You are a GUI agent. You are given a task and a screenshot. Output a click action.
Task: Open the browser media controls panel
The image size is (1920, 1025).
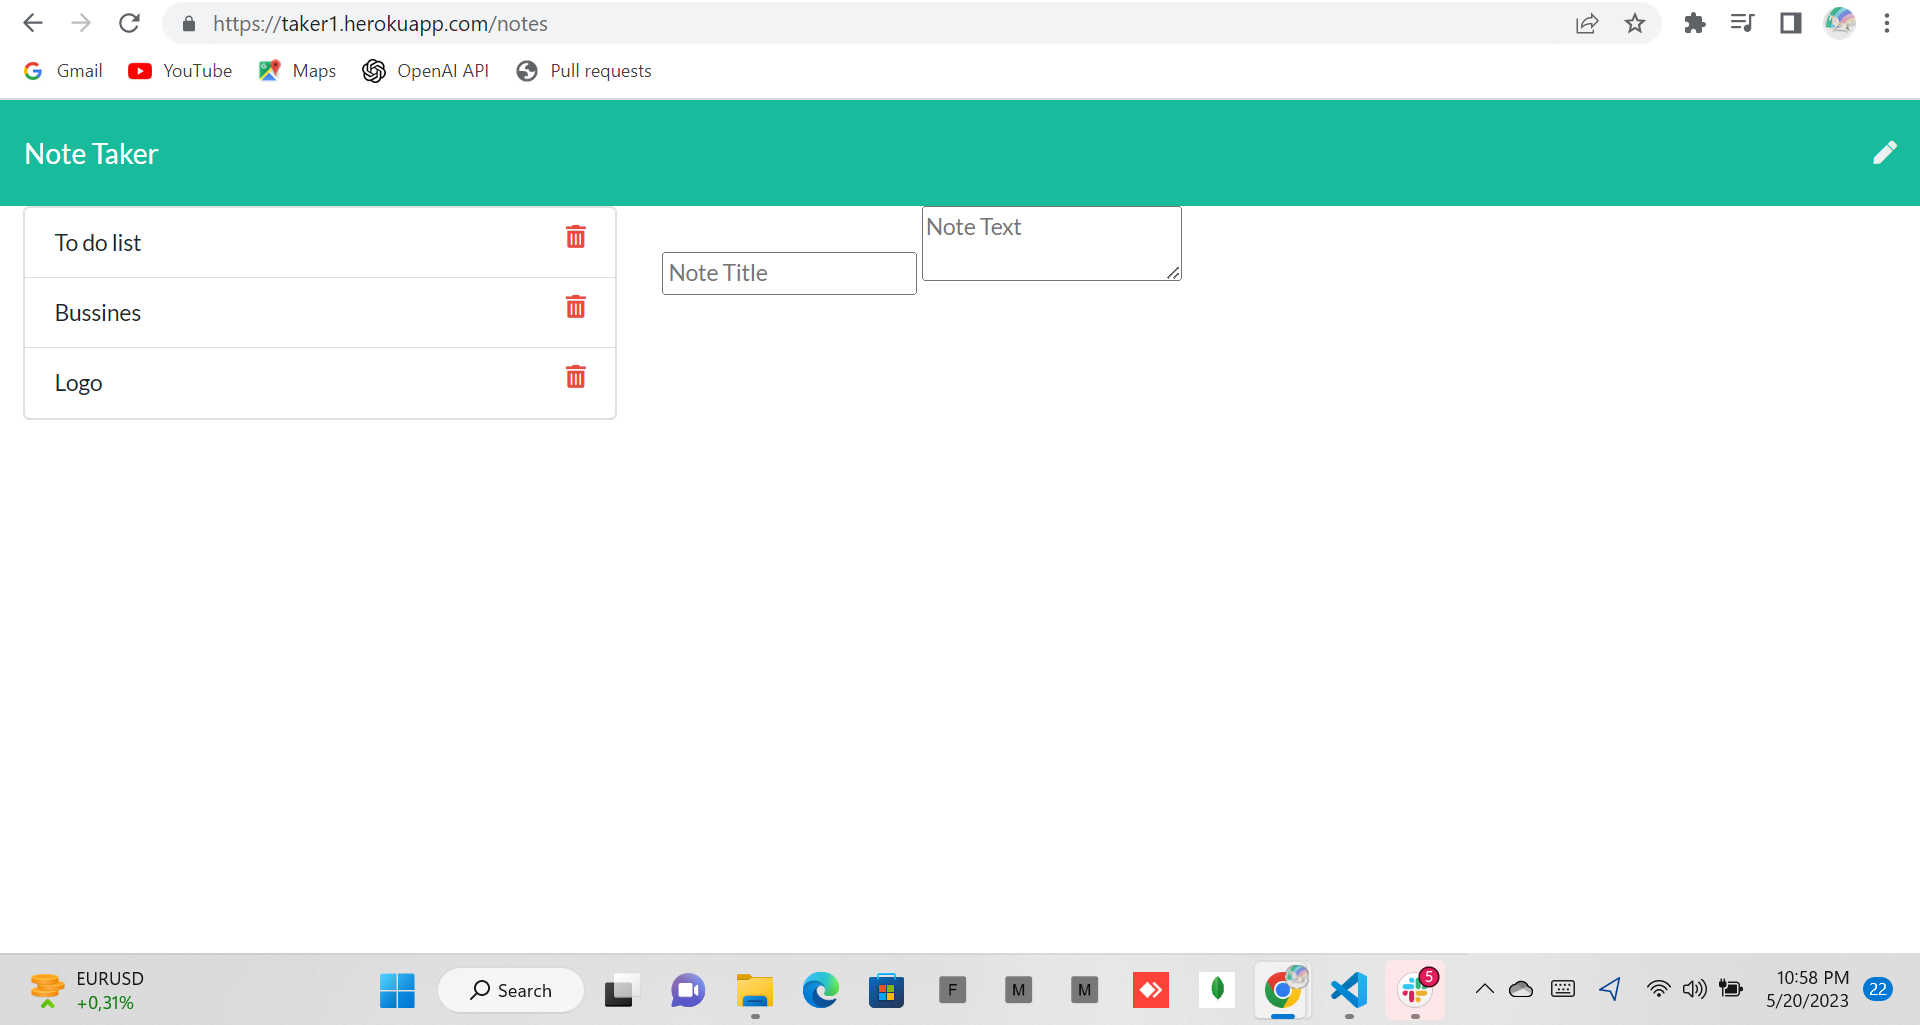(1742, 22)
